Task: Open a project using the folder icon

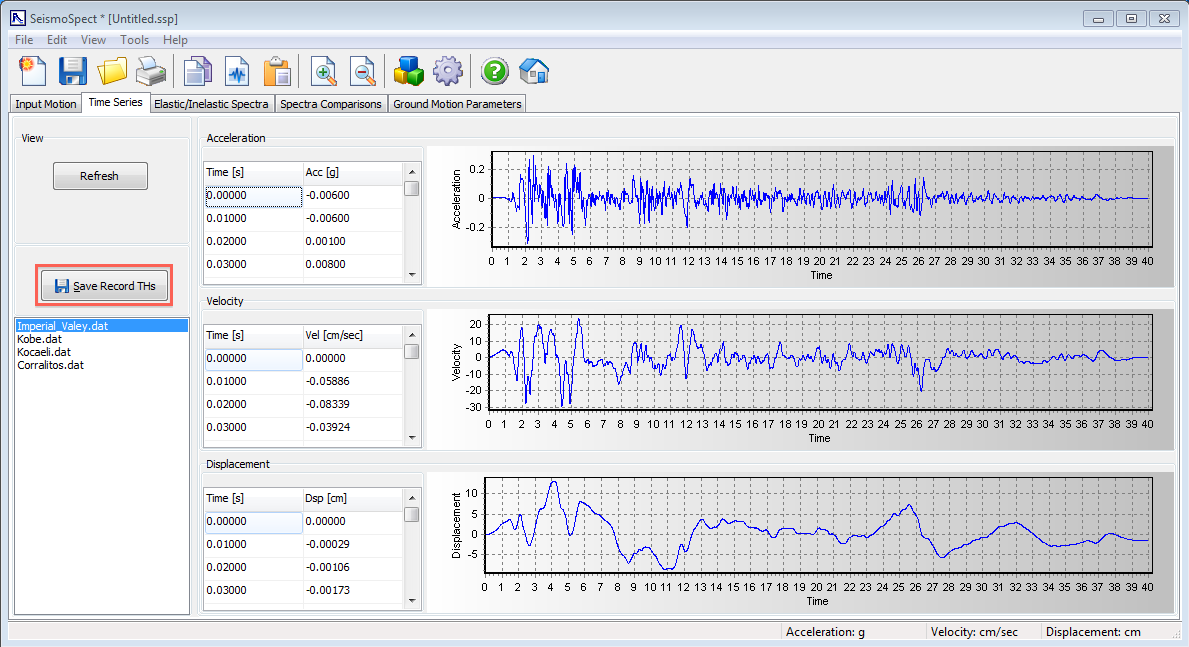Action: (x=112, y=71)
